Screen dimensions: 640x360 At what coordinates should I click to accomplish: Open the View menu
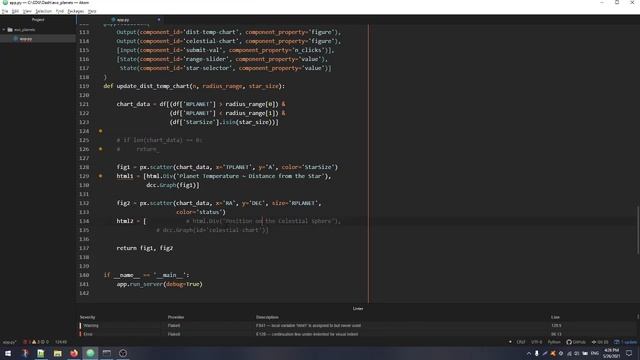pos(27,11)
